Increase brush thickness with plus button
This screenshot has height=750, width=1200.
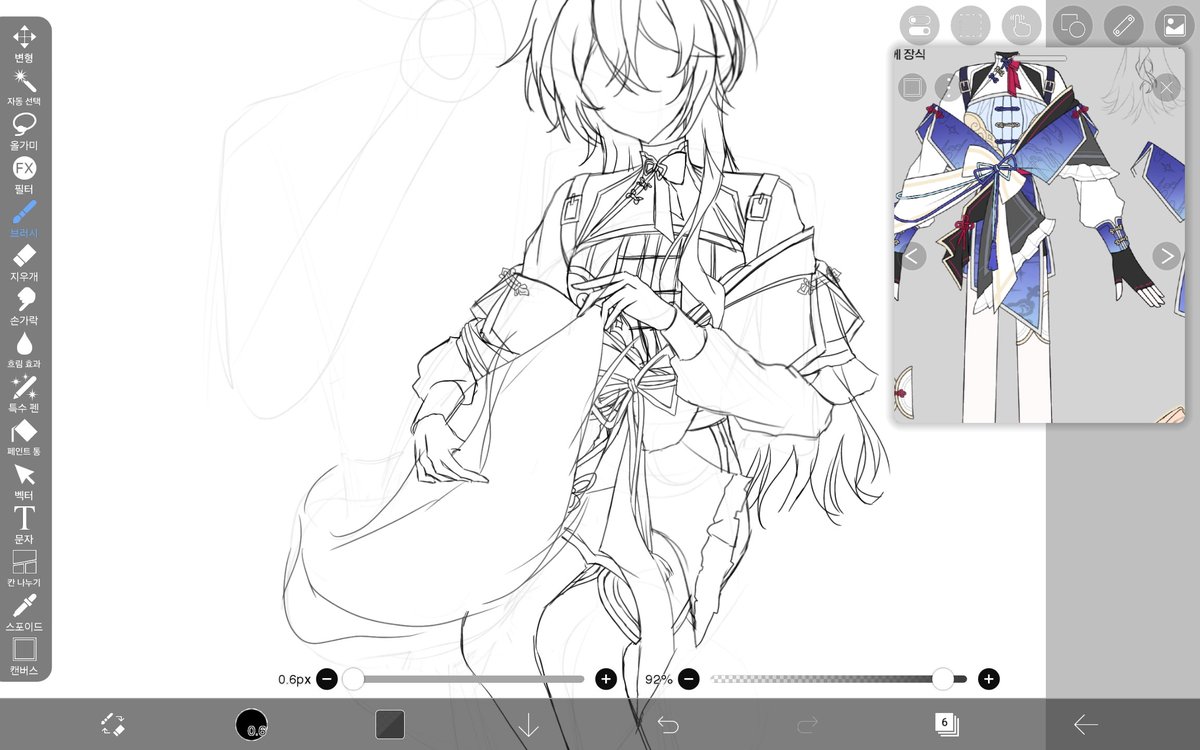click(605, 680)
